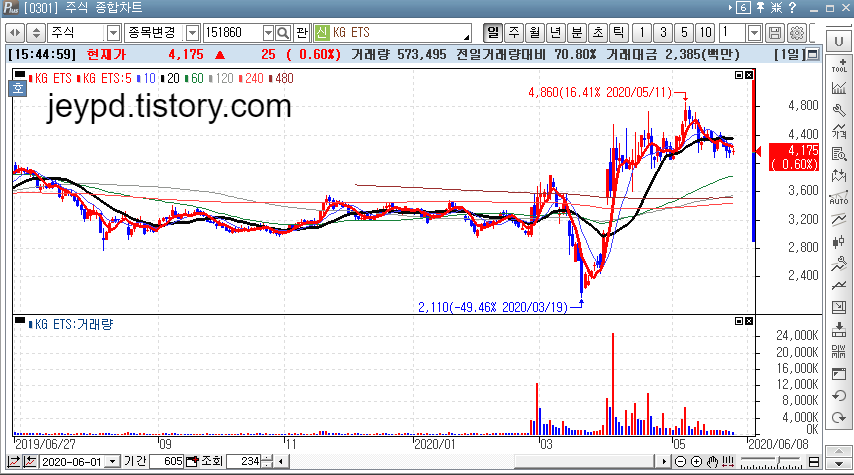The width and height of the screenshot is (854, 475).
Task: Choose interval button 3
Action: (663, 33)
